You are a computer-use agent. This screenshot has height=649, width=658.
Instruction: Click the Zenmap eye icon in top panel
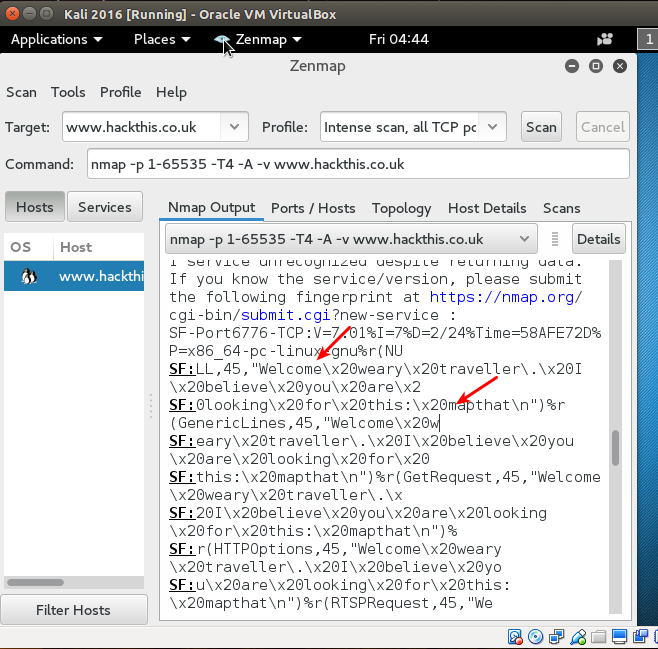pyautogui.click(x=222, y=39)
